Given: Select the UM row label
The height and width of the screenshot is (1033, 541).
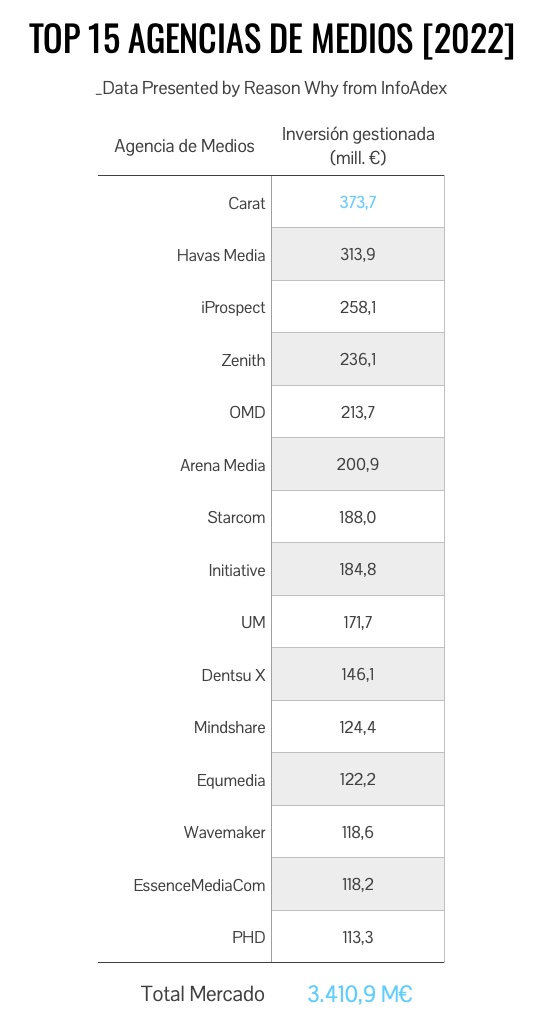Looking at the screenshot, I should 254,622.
